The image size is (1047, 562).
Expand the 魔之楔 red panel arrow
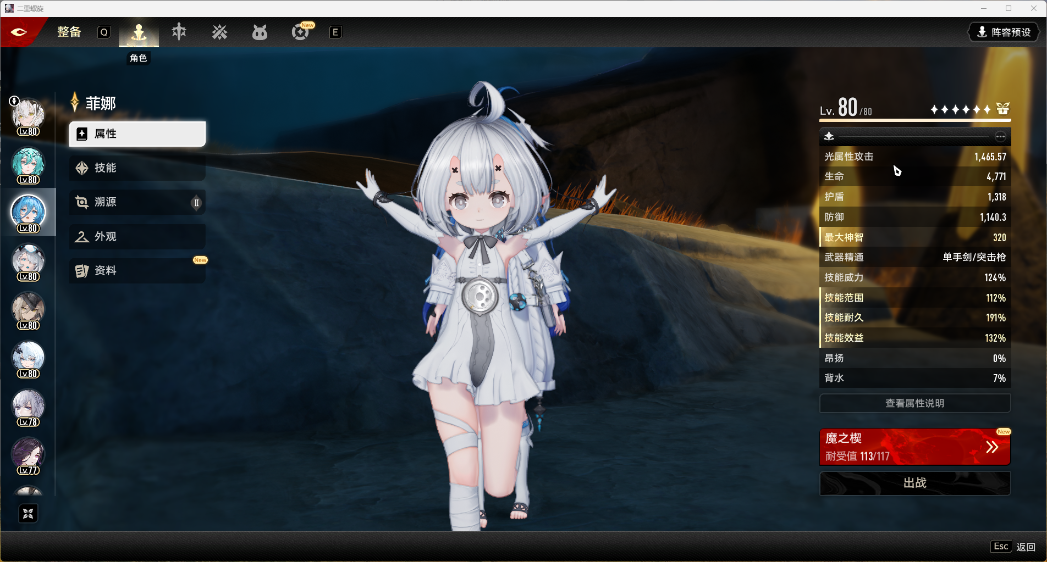(991, 447)
